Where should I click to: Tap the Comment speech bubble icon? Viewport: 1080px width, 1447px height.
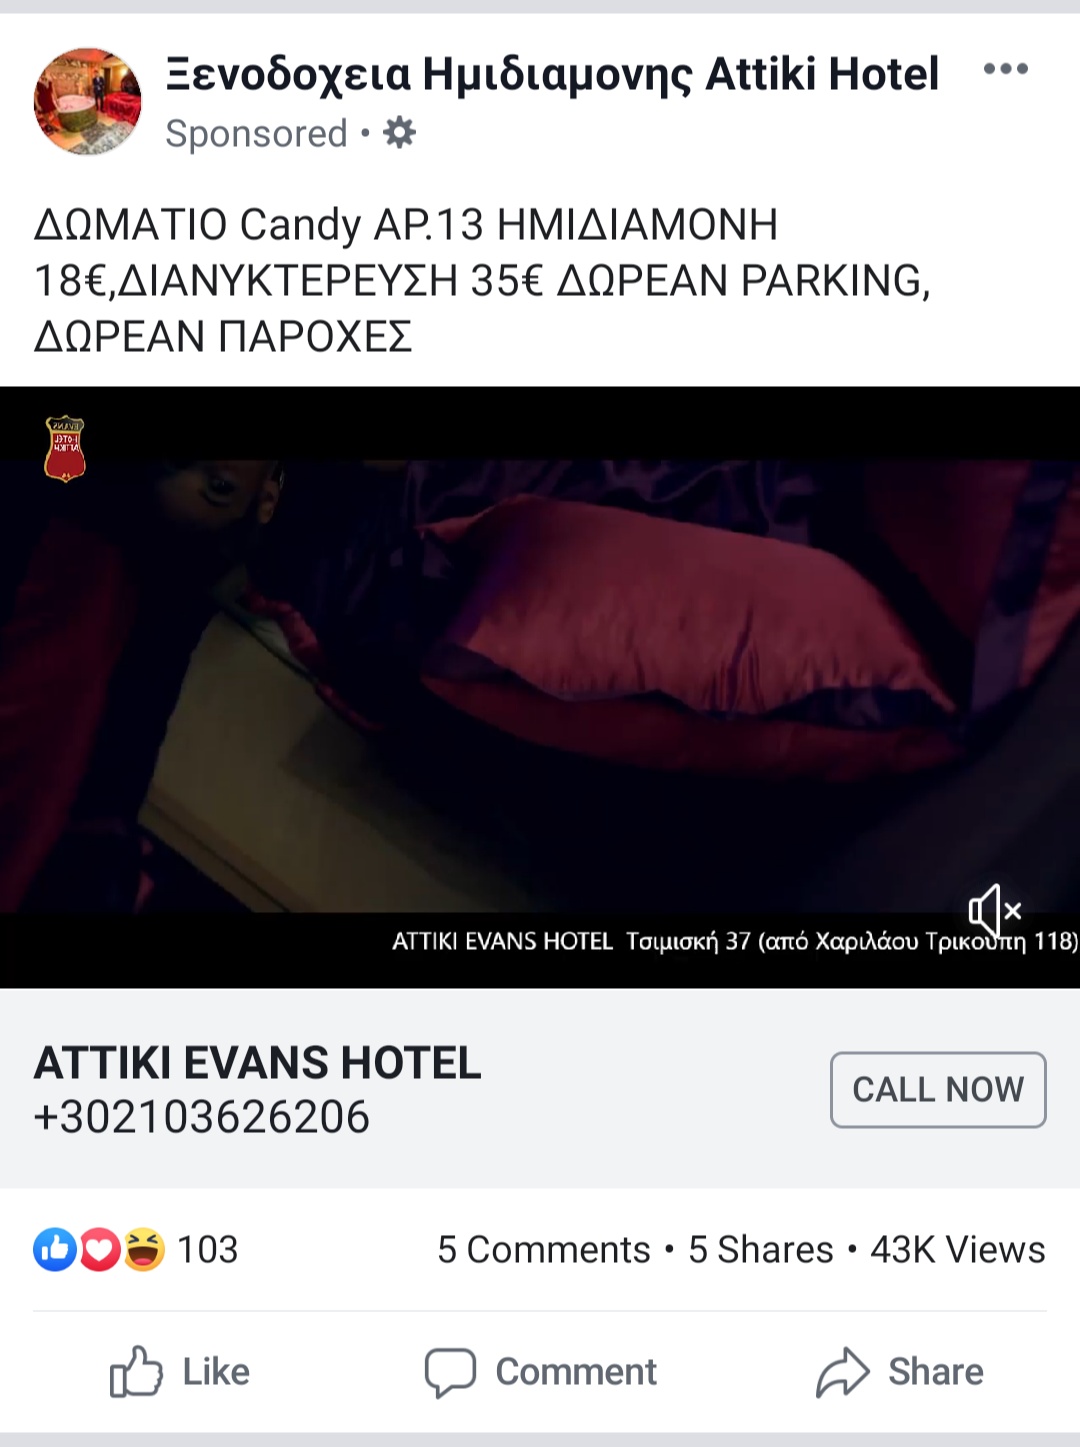pos(450,1372)
